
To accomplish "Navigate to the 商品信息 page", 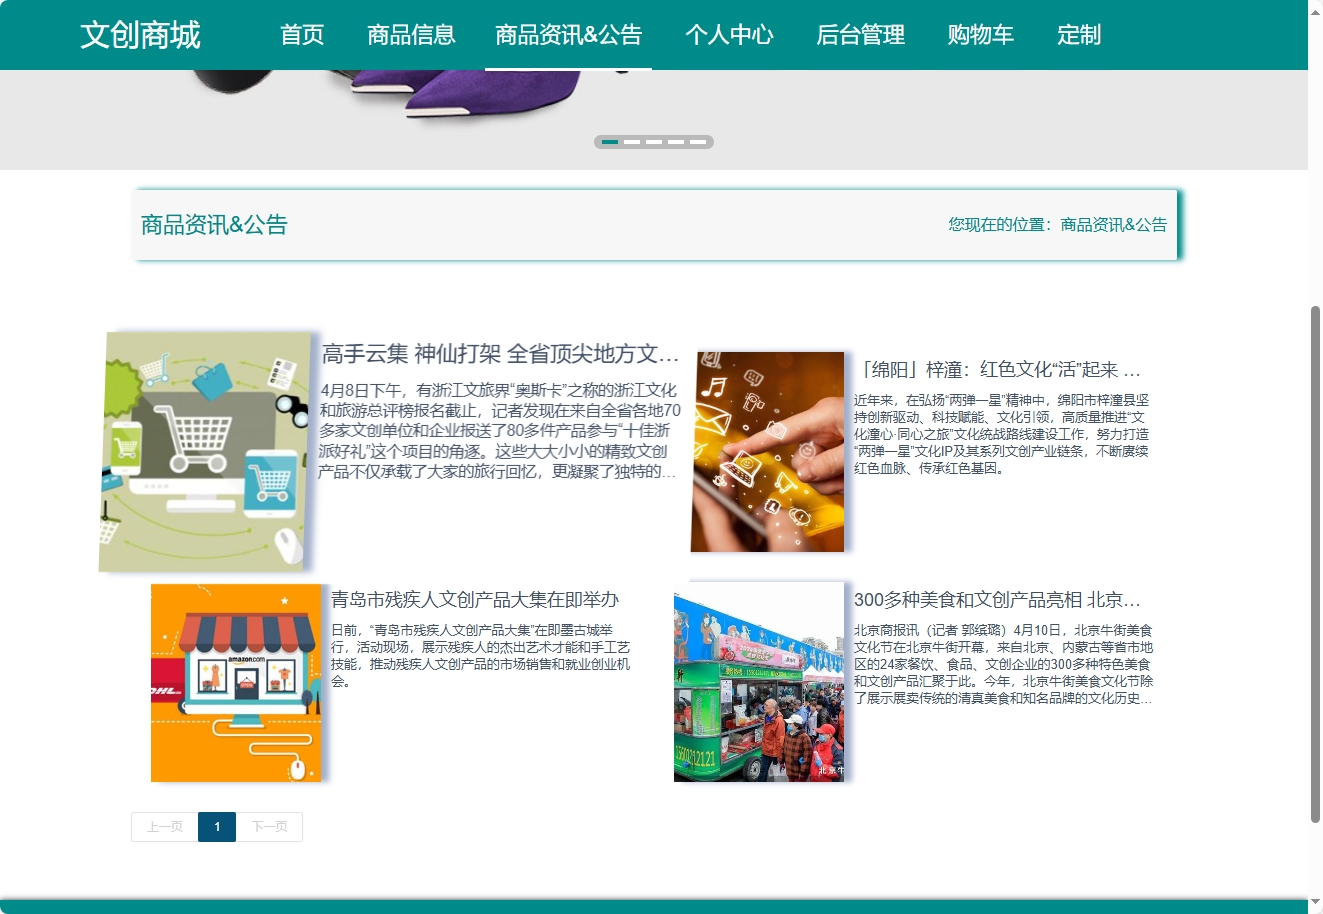I will 410,35.
